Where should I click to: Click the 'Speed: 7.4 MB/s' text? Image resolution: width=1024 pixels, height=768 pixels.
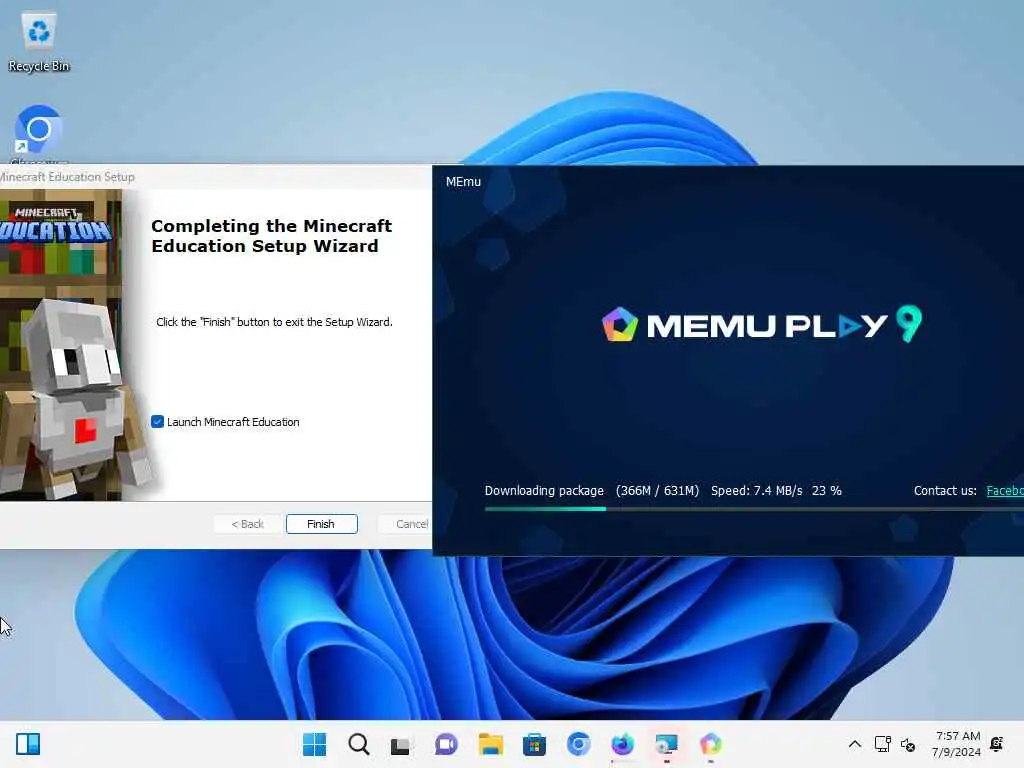(756, 490)
